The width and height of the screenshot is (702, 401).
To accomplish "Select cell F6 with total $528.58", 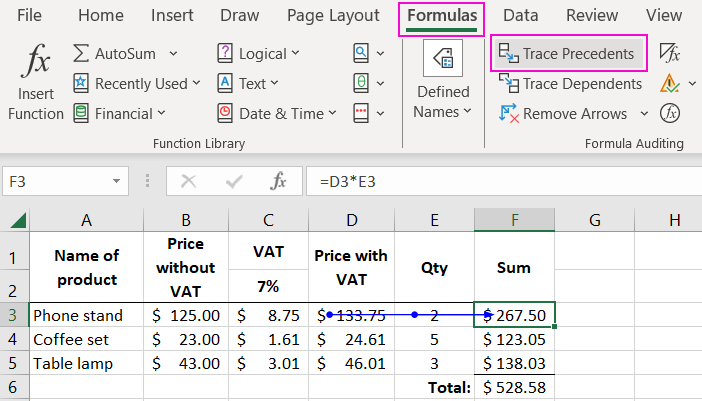I will [x=514, y=386].
